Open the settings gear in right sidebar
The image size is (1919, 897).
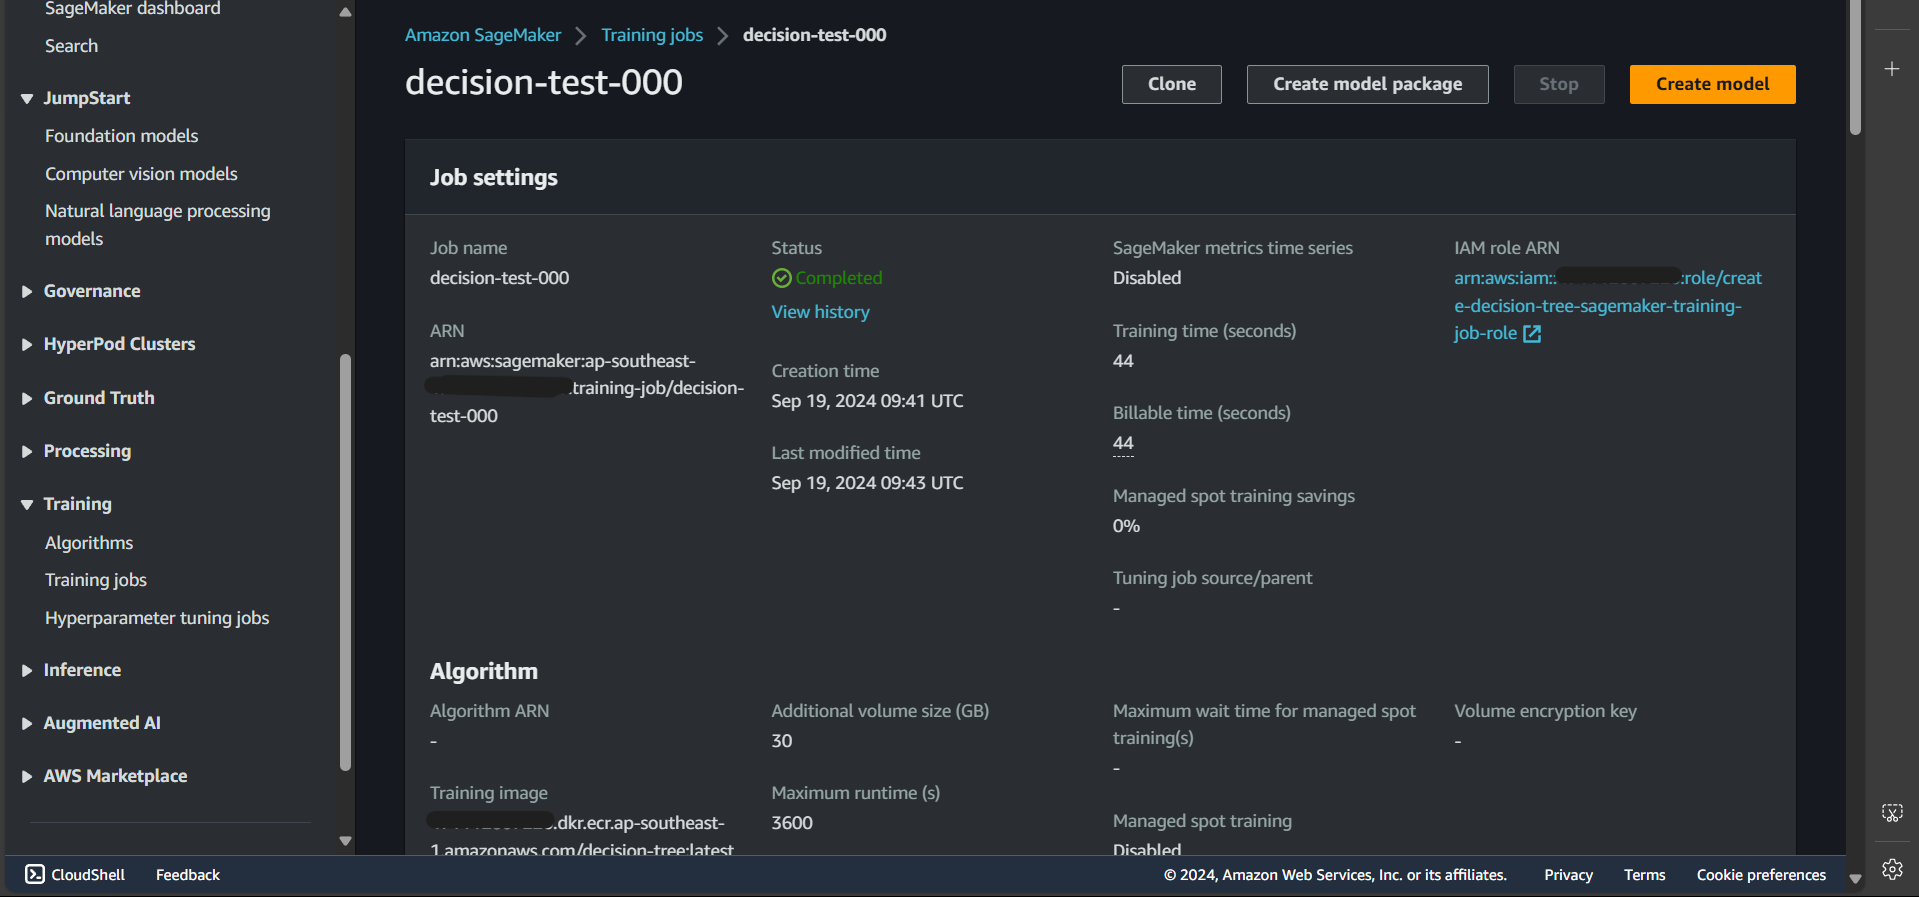pyautogui.click(x=1891, y=869)
